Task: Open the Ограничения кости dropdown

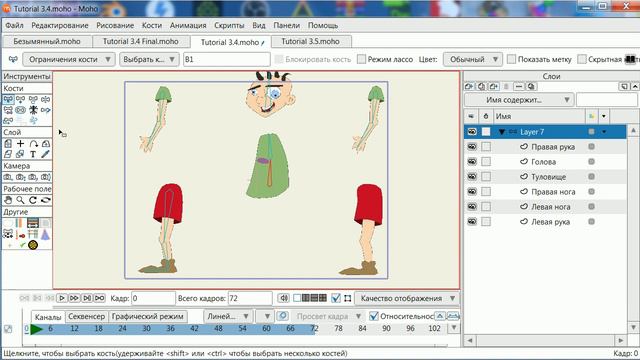Action: point(69,59)
